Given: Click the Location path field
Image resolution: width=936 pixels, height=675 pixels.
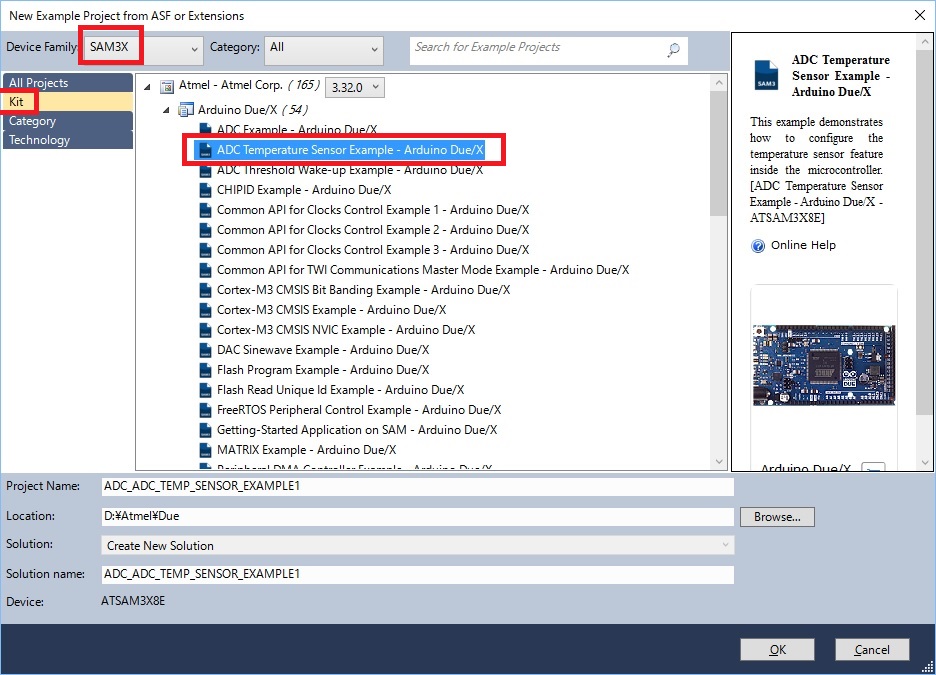Looking at the screenshot, I should (x=418, y=516).
